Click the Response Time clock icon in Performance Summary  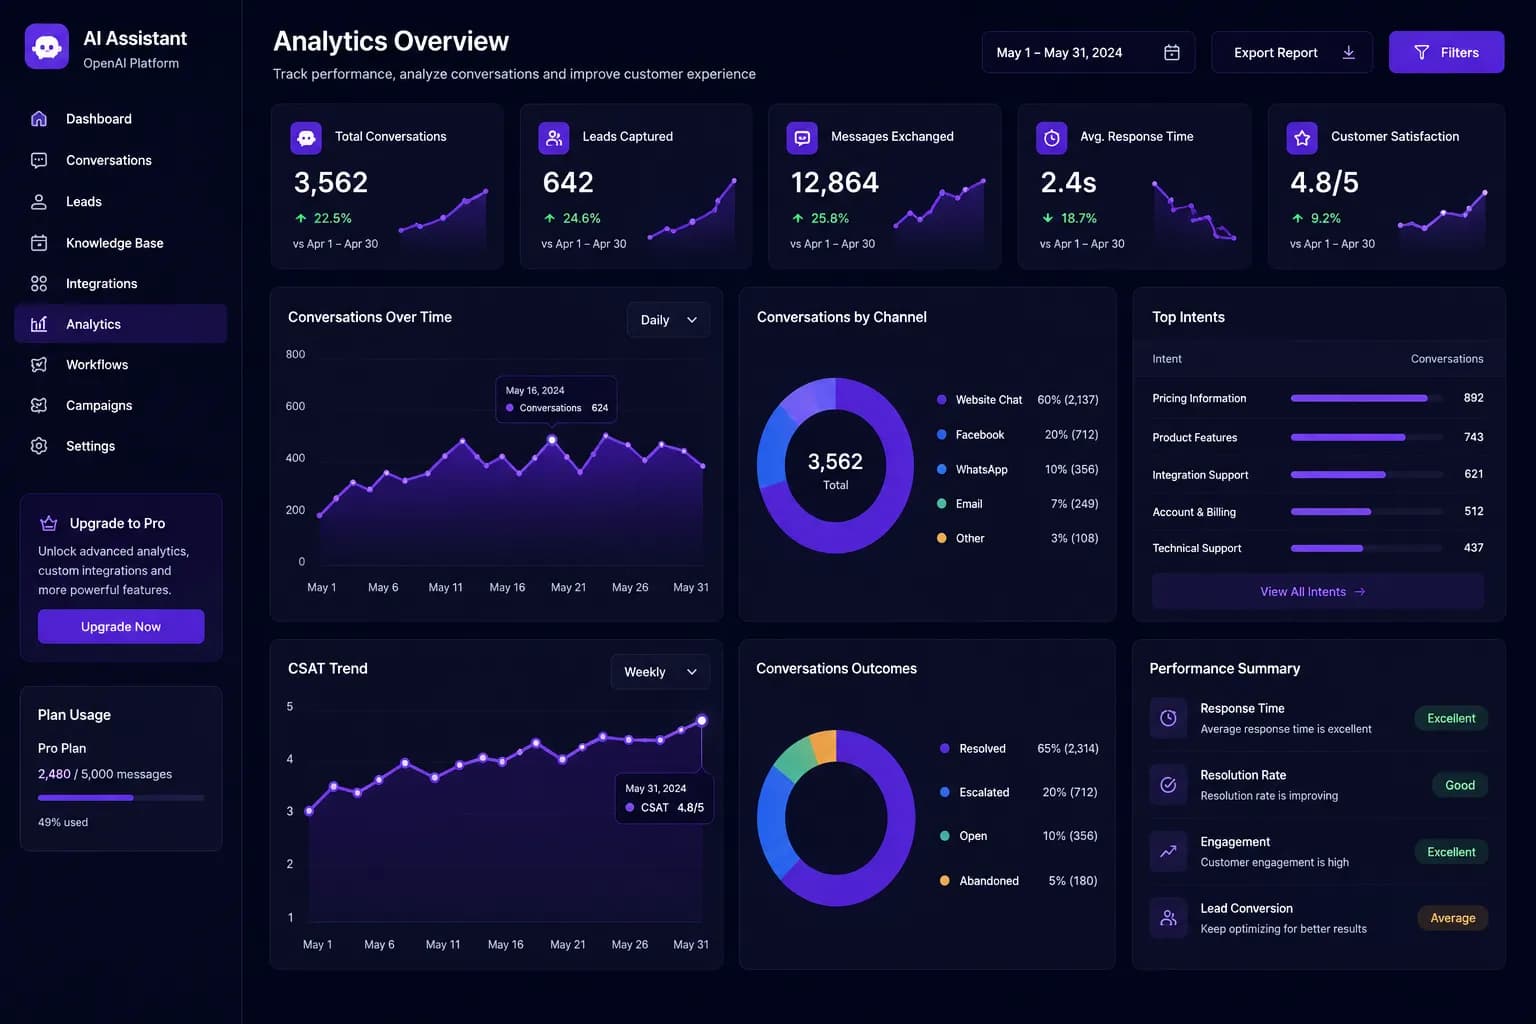click(1168, 718)
